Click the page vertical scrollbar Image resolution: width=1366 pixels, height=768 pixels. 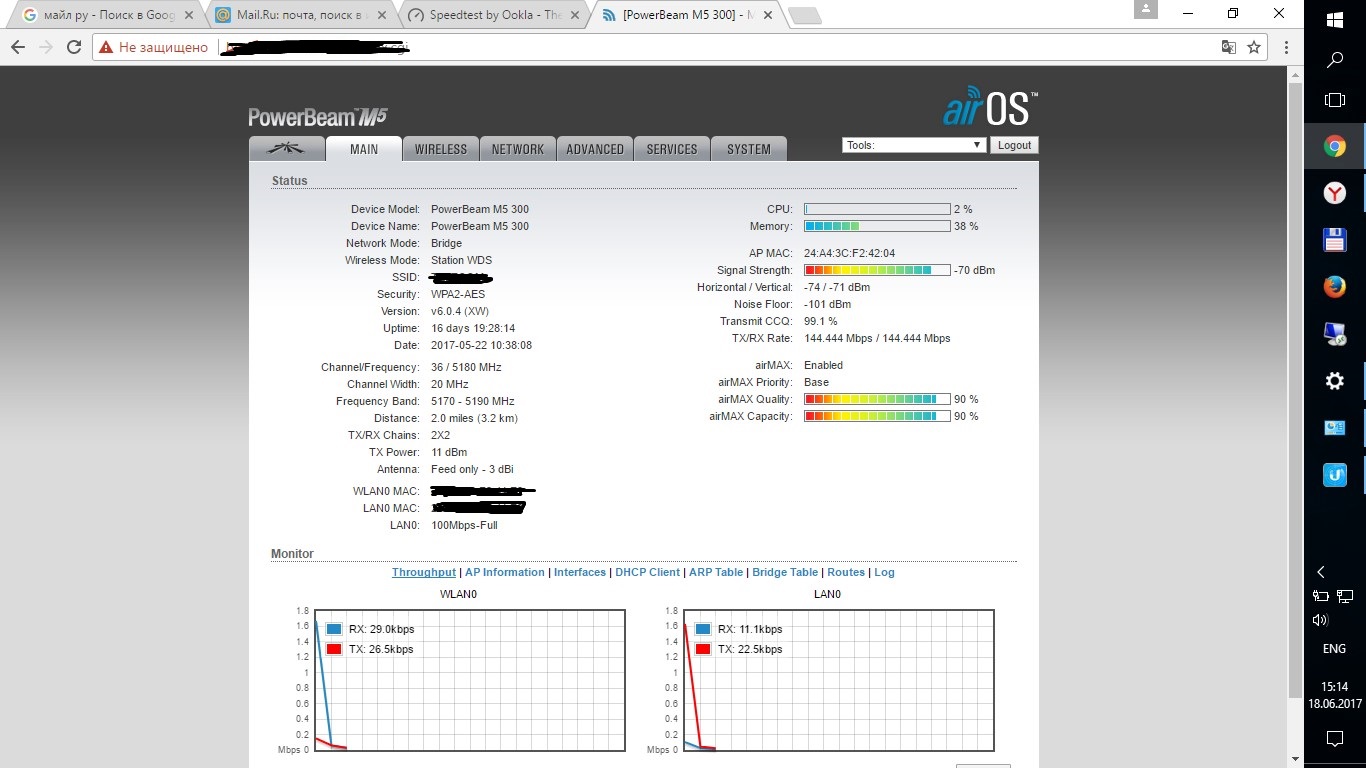coord(1296,390)
